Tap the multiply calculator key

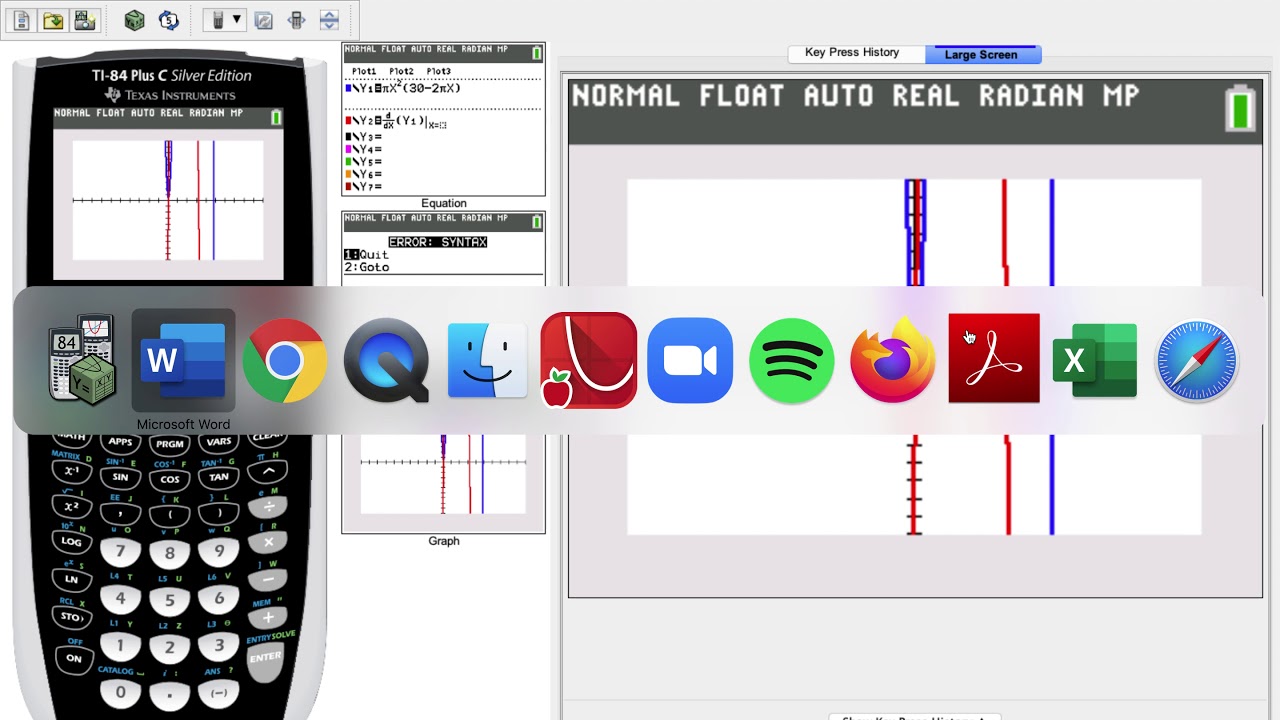[268, 543]
